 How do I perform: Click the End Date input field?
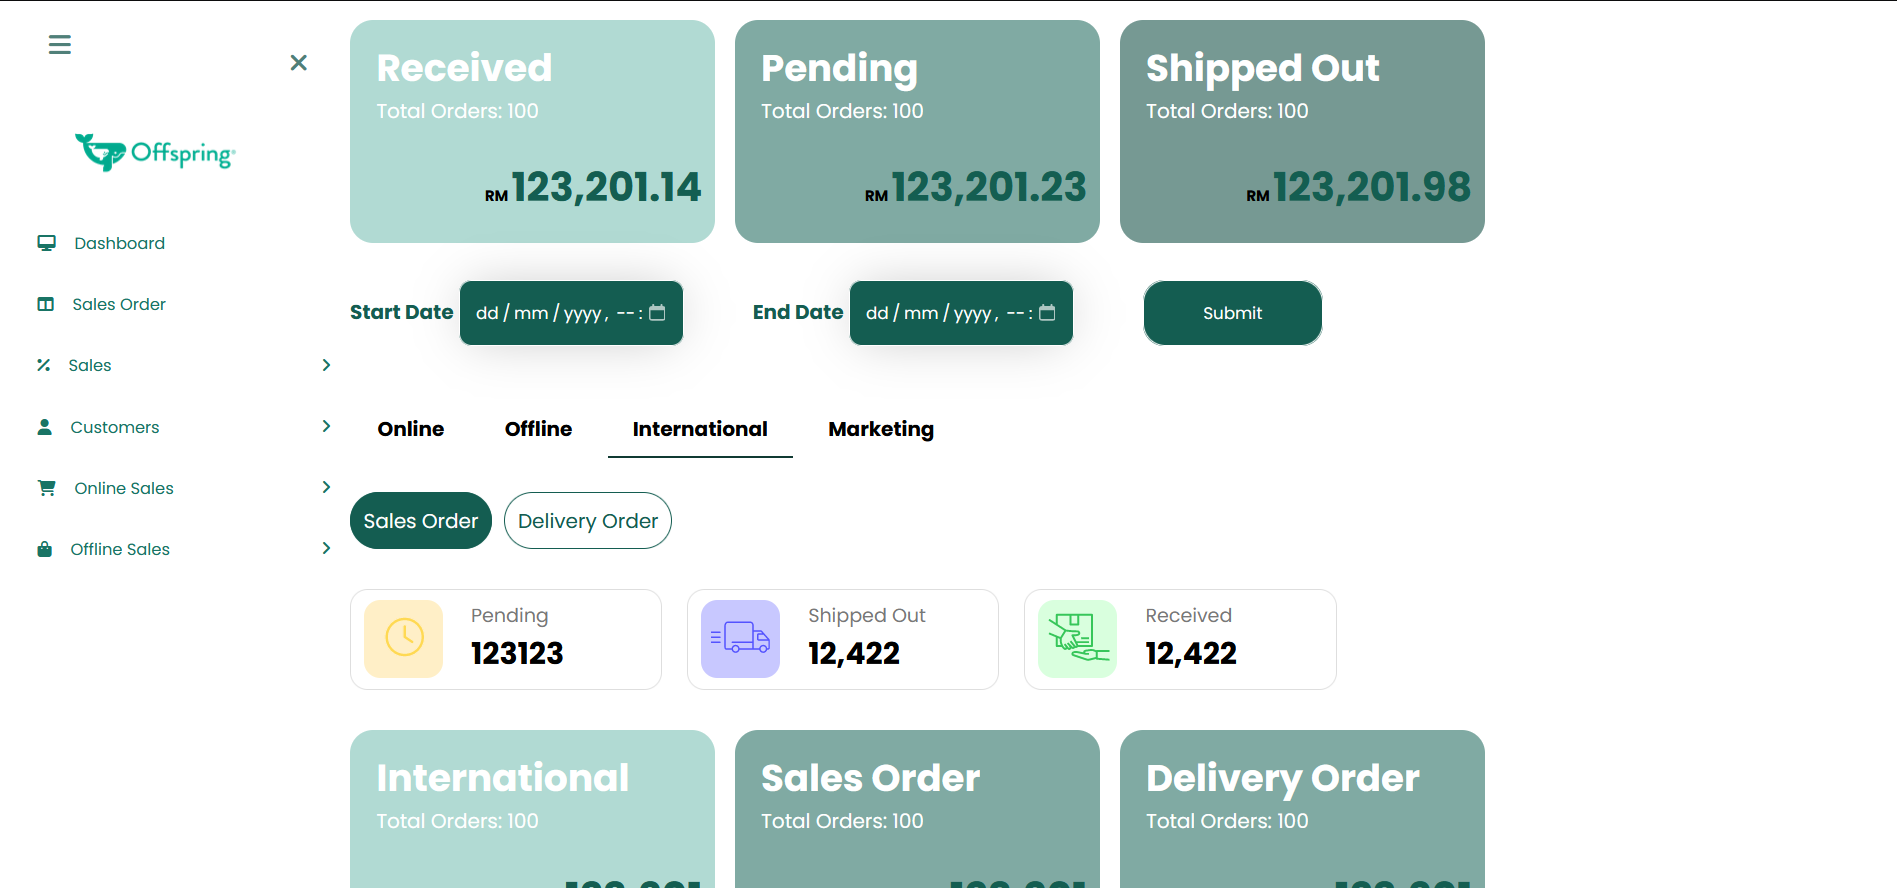(x=961, y=313)
